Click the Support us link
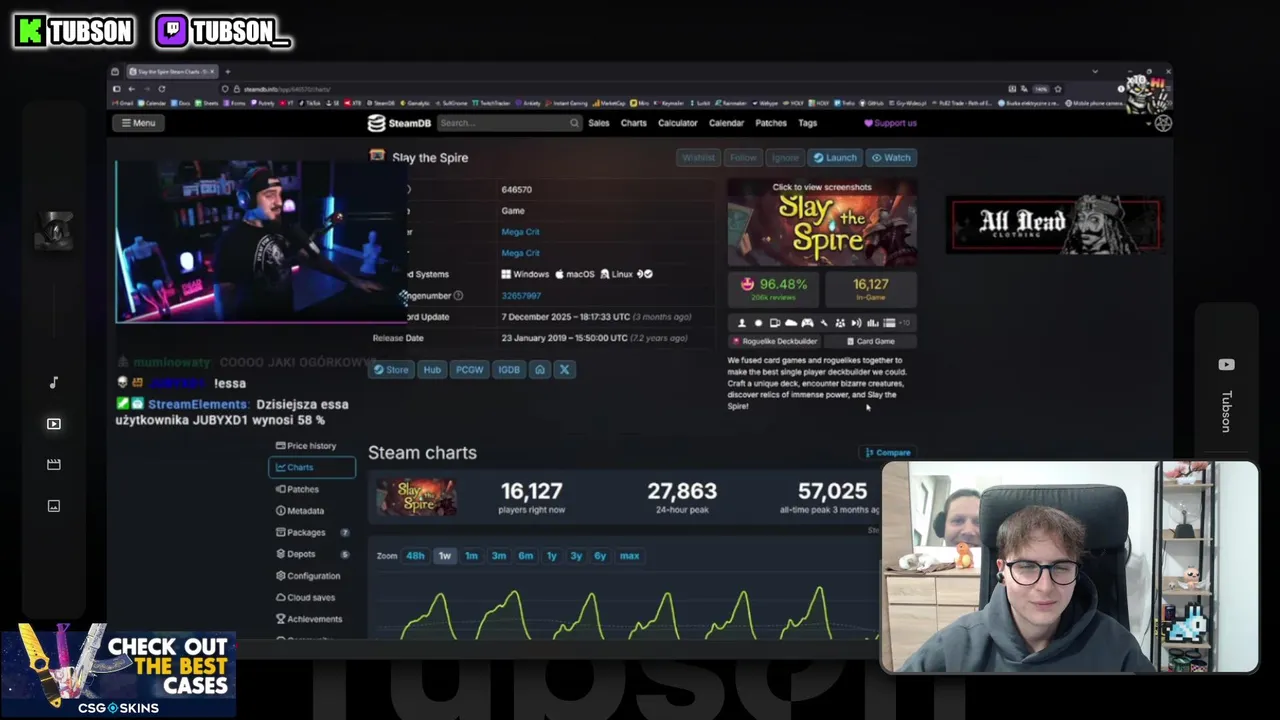The width and height of the screenshot is (1280, 720). point(890,123)
